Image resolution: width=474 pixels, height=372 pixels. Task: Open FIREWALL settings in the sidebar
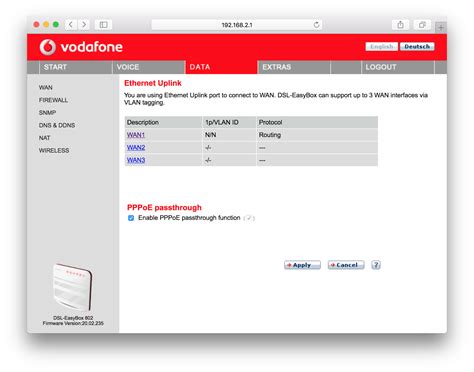click(53, 100)
